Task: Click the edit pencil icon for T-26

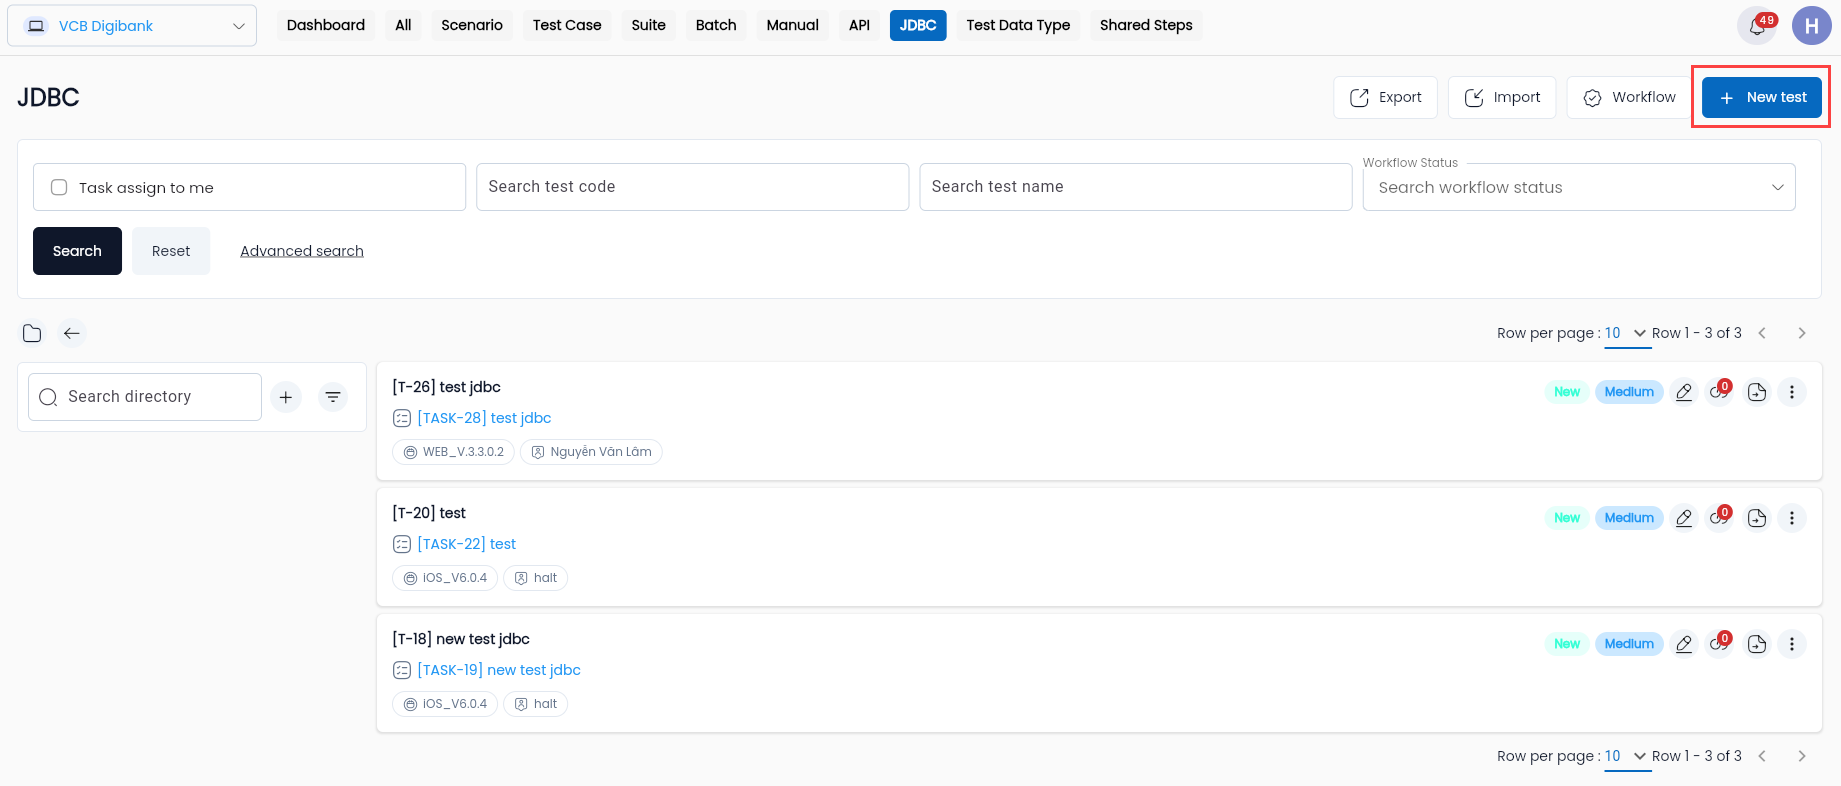Action: [x=1684, y=392]
